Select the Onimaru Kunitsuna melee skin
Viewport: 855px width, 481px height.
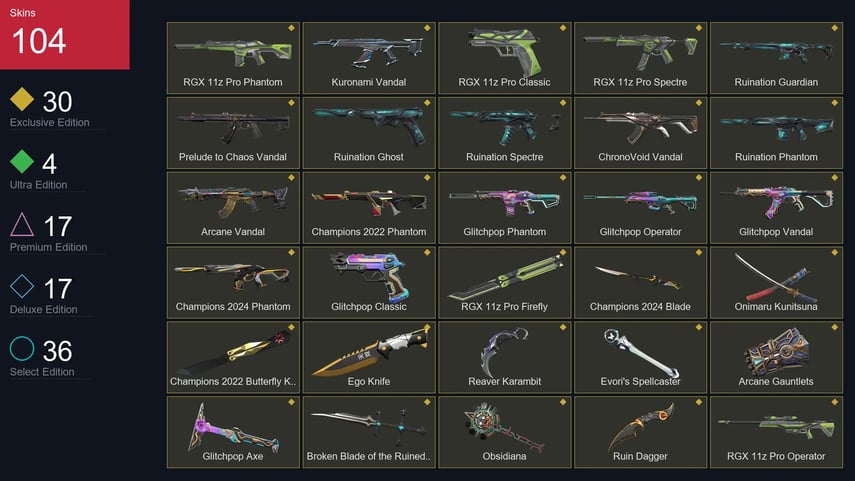point(776,282)
